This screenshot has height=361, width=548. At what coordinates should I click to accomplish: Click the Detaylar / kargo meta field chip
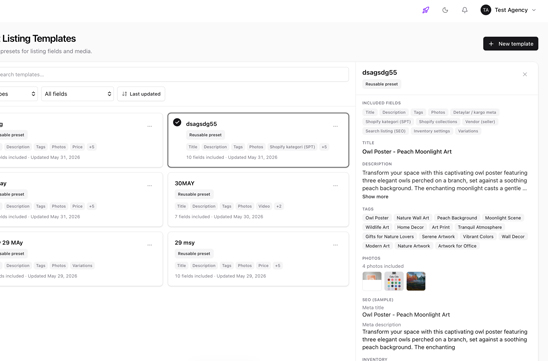click(x=475, y=112)
